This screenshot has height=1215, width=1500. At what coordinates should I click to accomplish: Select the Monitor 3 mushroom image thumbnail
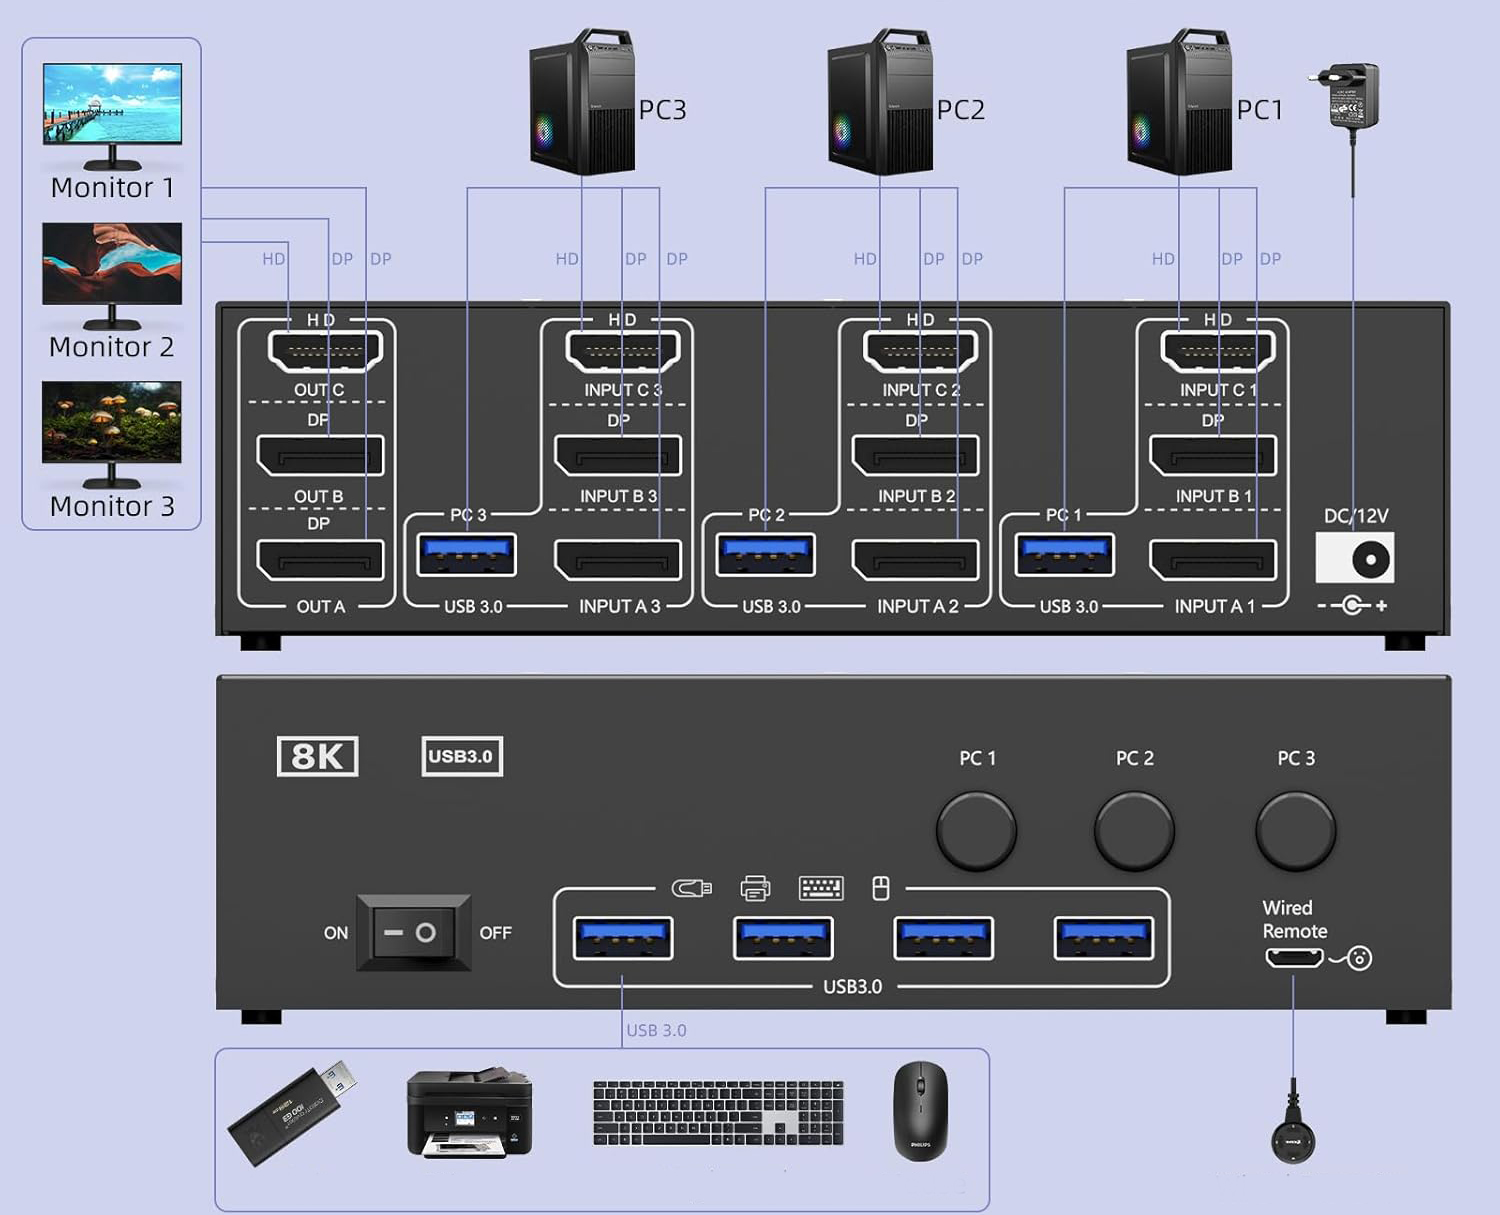pyautogui.click(x=112, y=424)
